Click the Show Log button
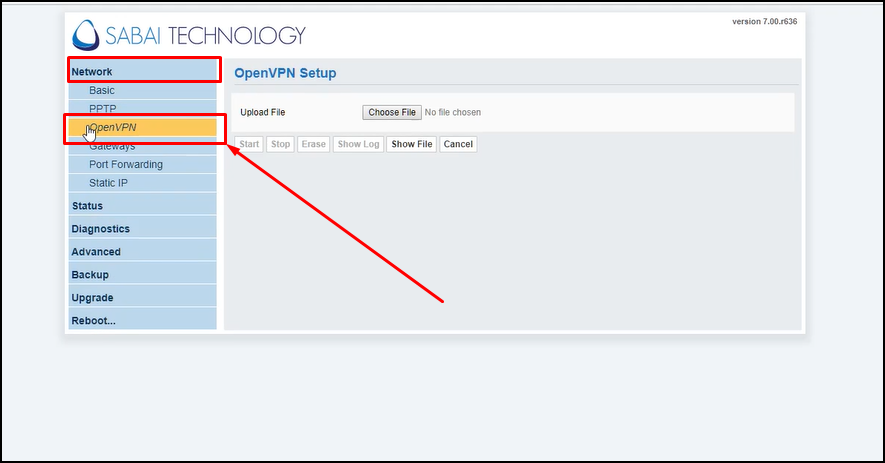 (358, 144)
